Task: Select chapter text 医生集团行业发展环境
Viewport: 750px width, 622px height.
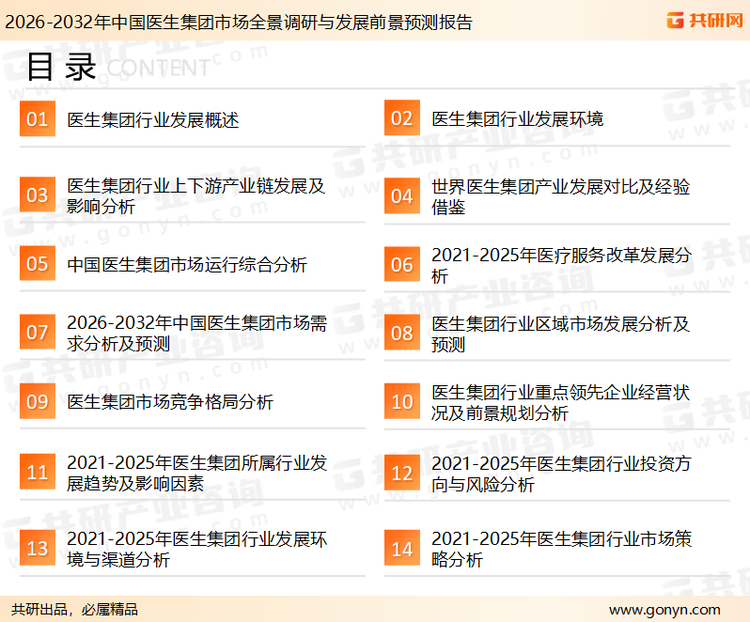Action: click(x=518, y=119)
